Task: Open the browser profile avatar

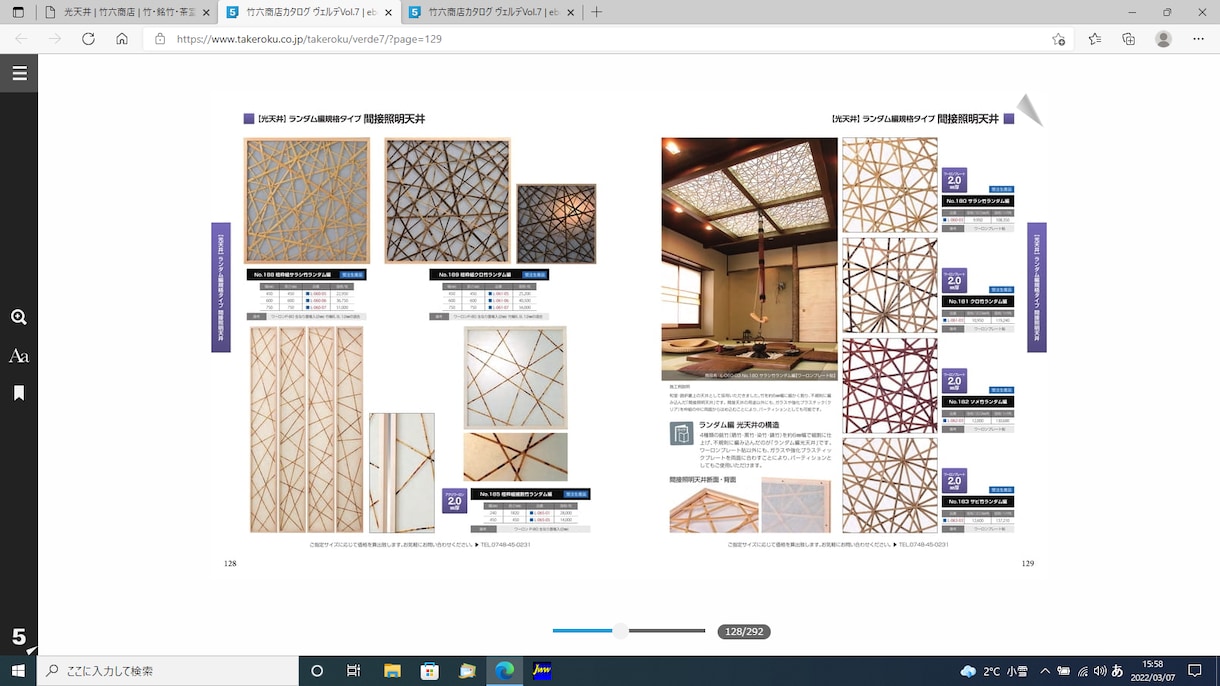Action: tap(1163, 39)
